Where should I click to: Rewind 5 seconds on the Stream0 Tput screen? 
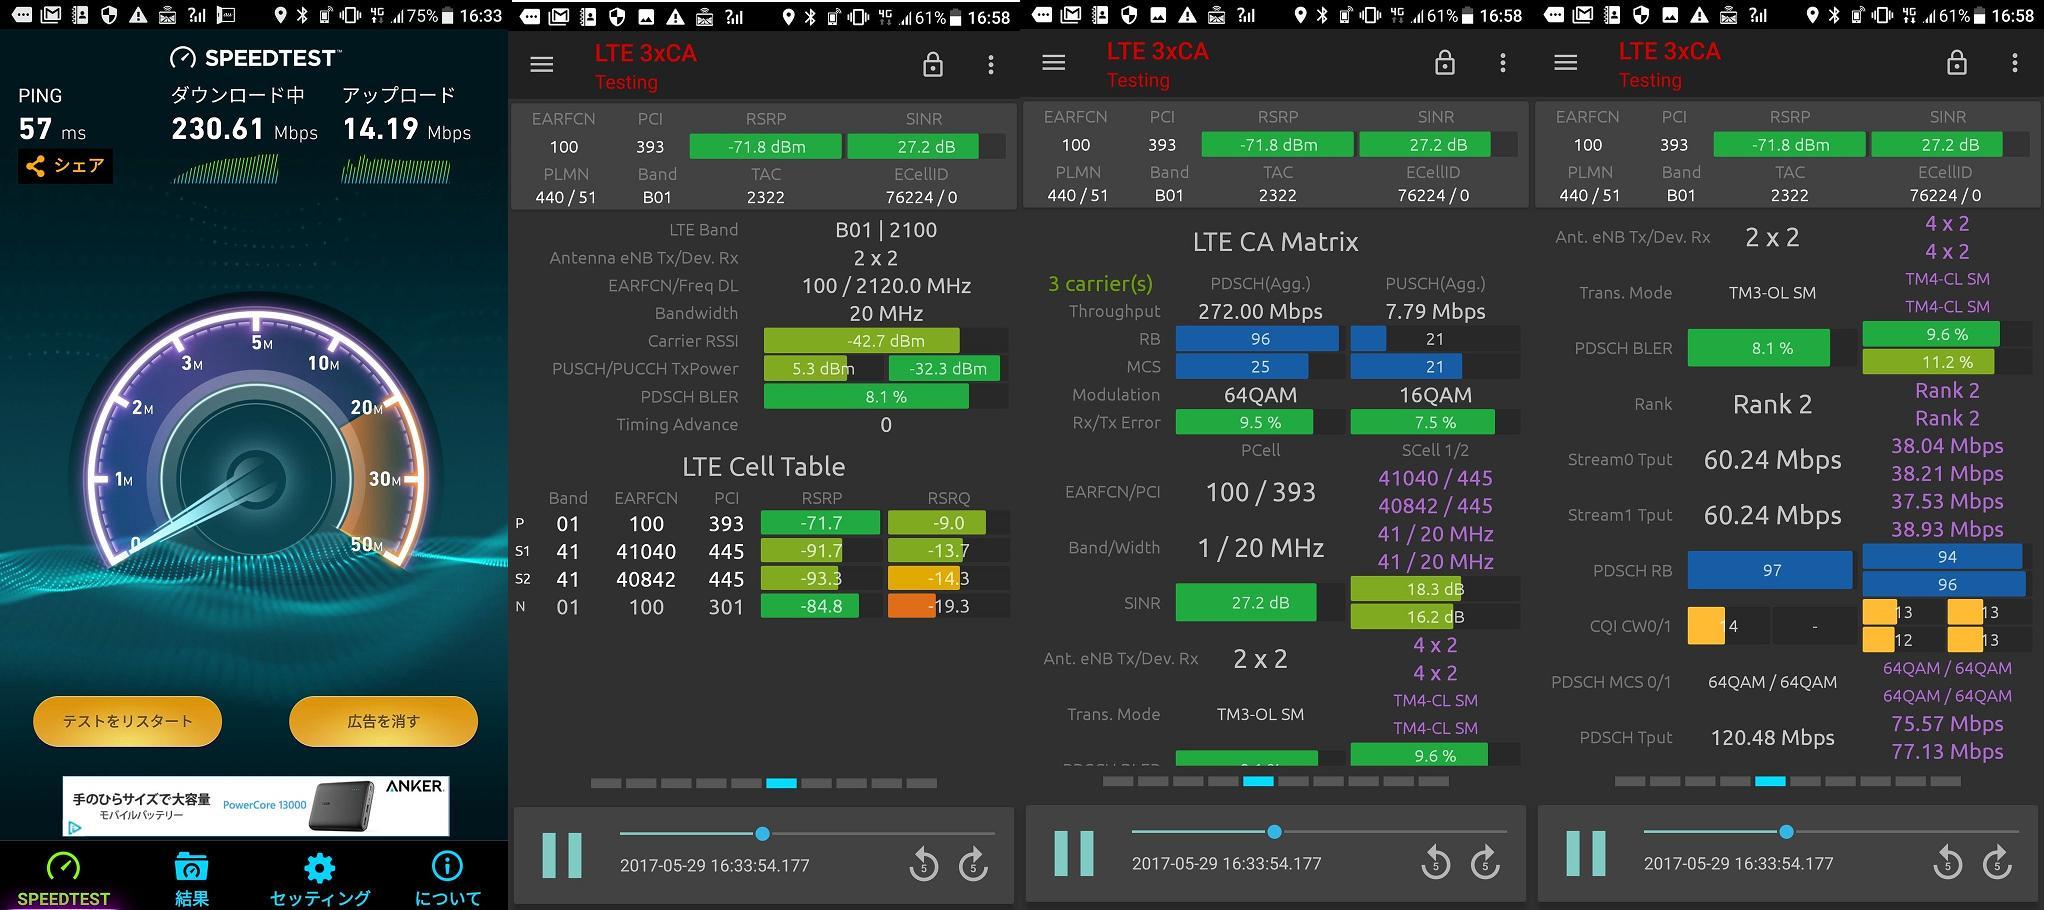[1948, 861]
